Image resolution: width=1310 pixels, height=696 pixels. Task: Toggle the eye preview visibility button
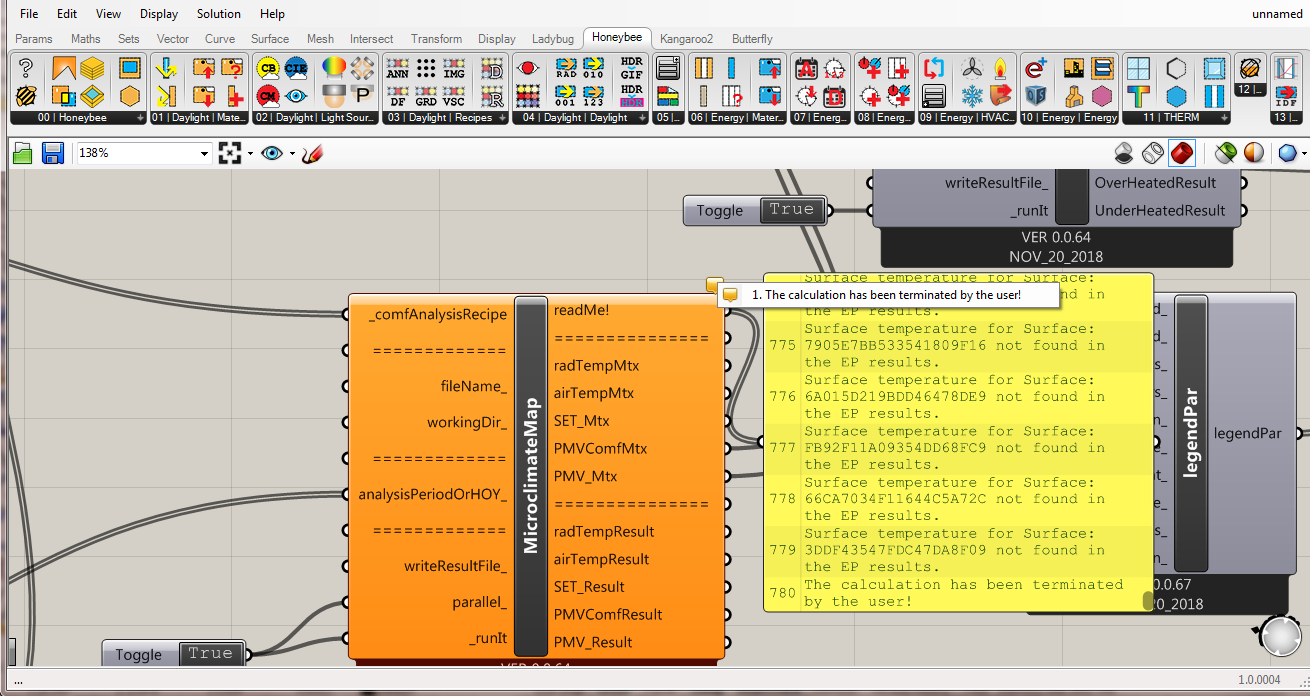pyautogui.click(x=272, y=154)
